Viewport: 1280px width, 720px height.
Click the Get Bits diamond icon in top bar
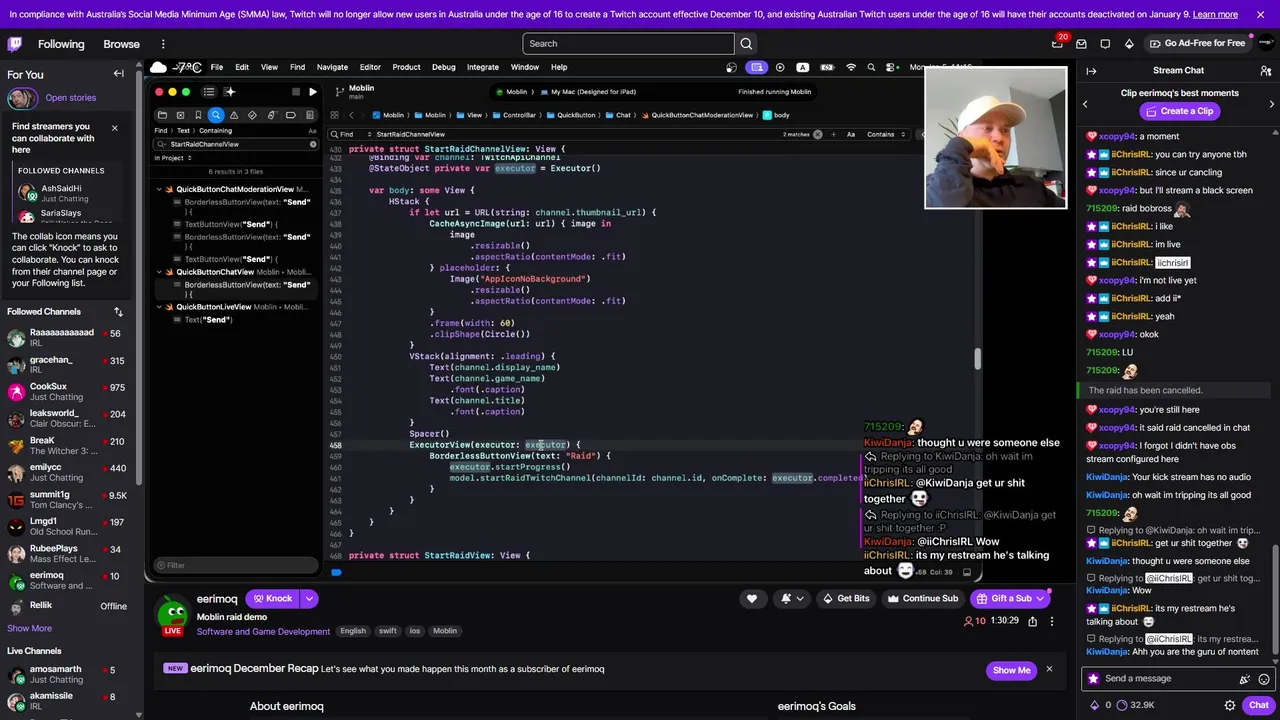pos(1129,44)
